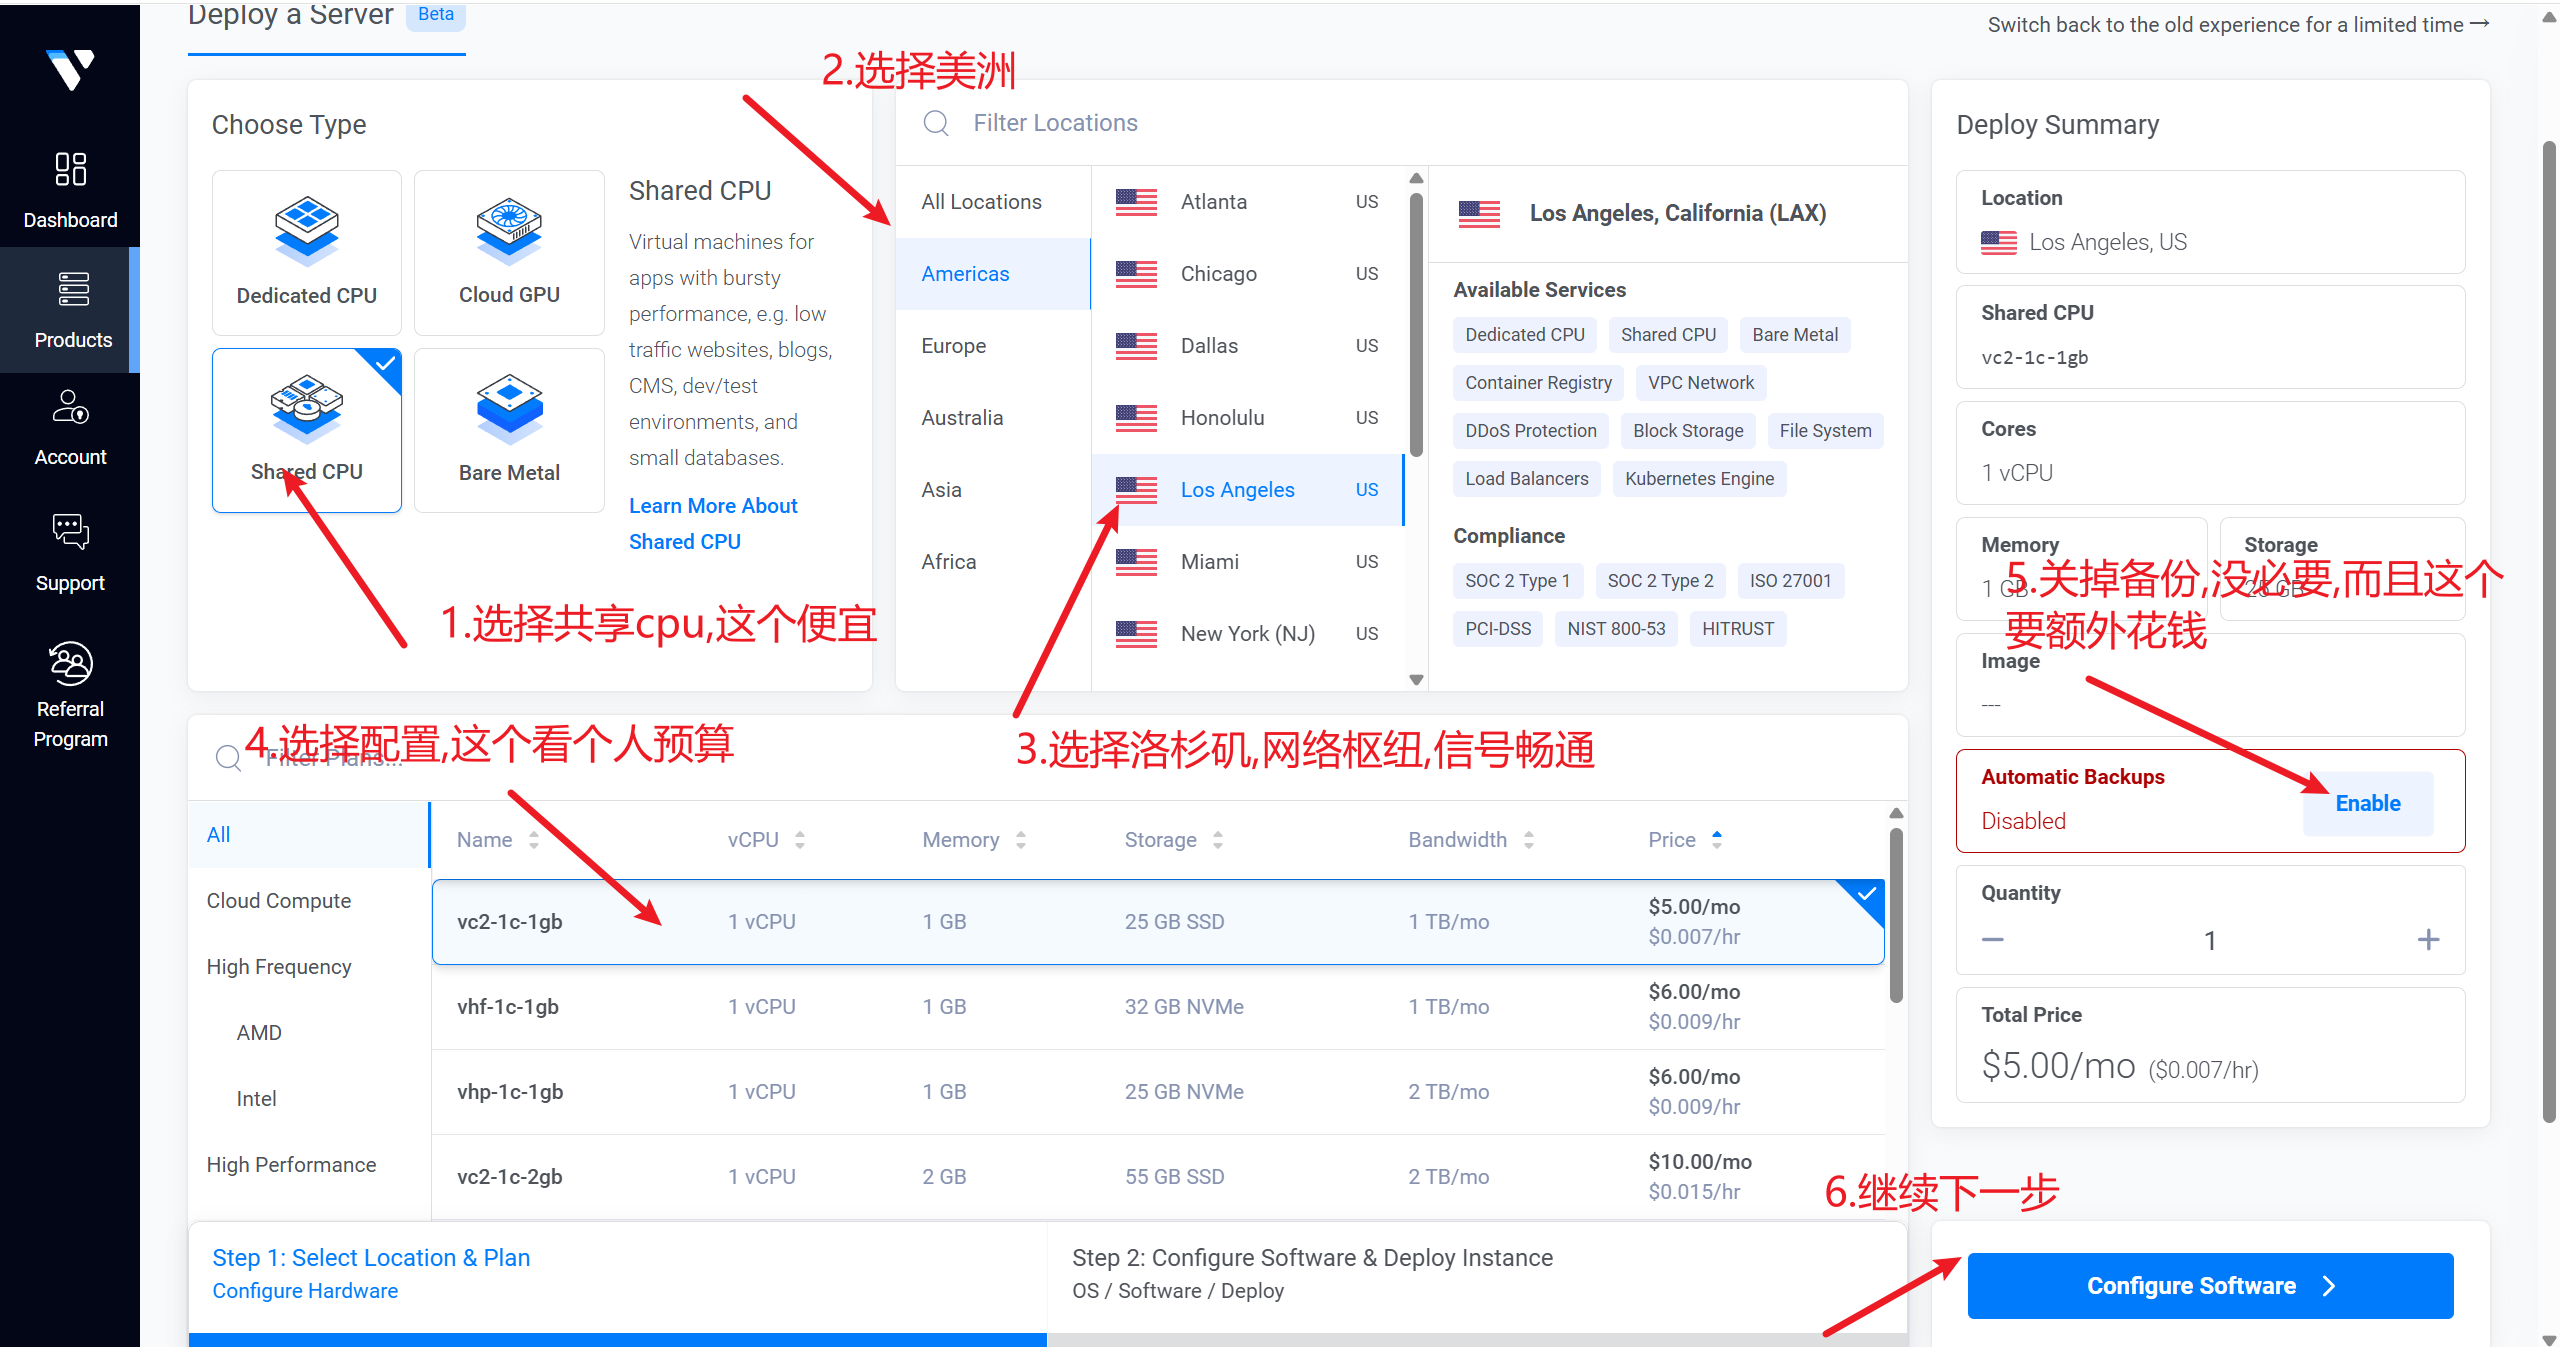Enable Automatic Backups

point(2368,804)
